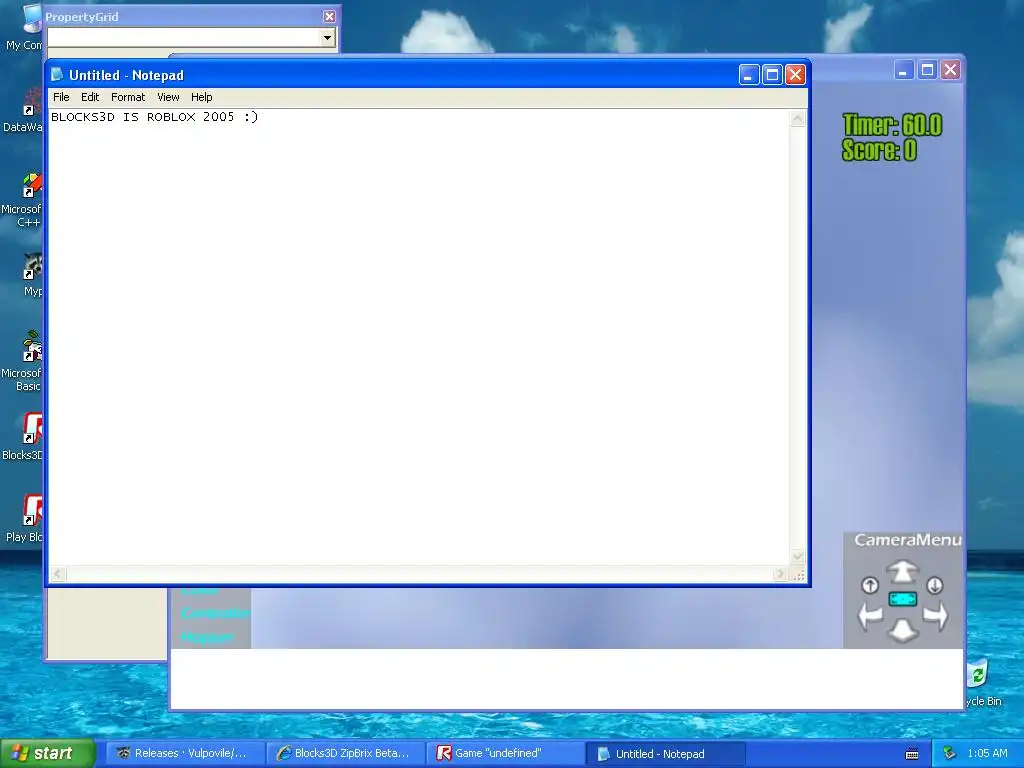The height and width of the screenshot is (768, 1024).
Task: Click the camera rotate right arrow
Action: (935, 615)
